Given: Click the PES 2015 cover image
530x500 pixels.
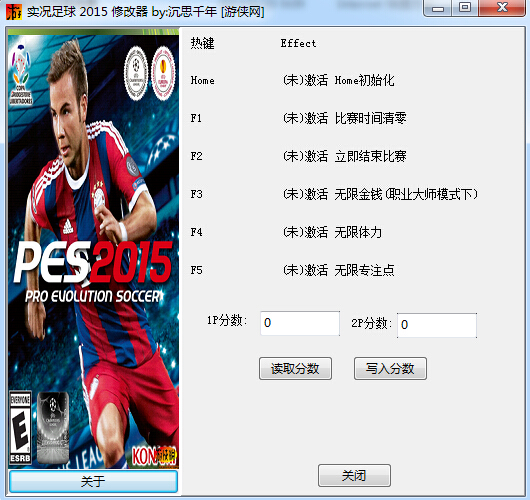Looking at the screenshot, I should [x=93, y=248].
